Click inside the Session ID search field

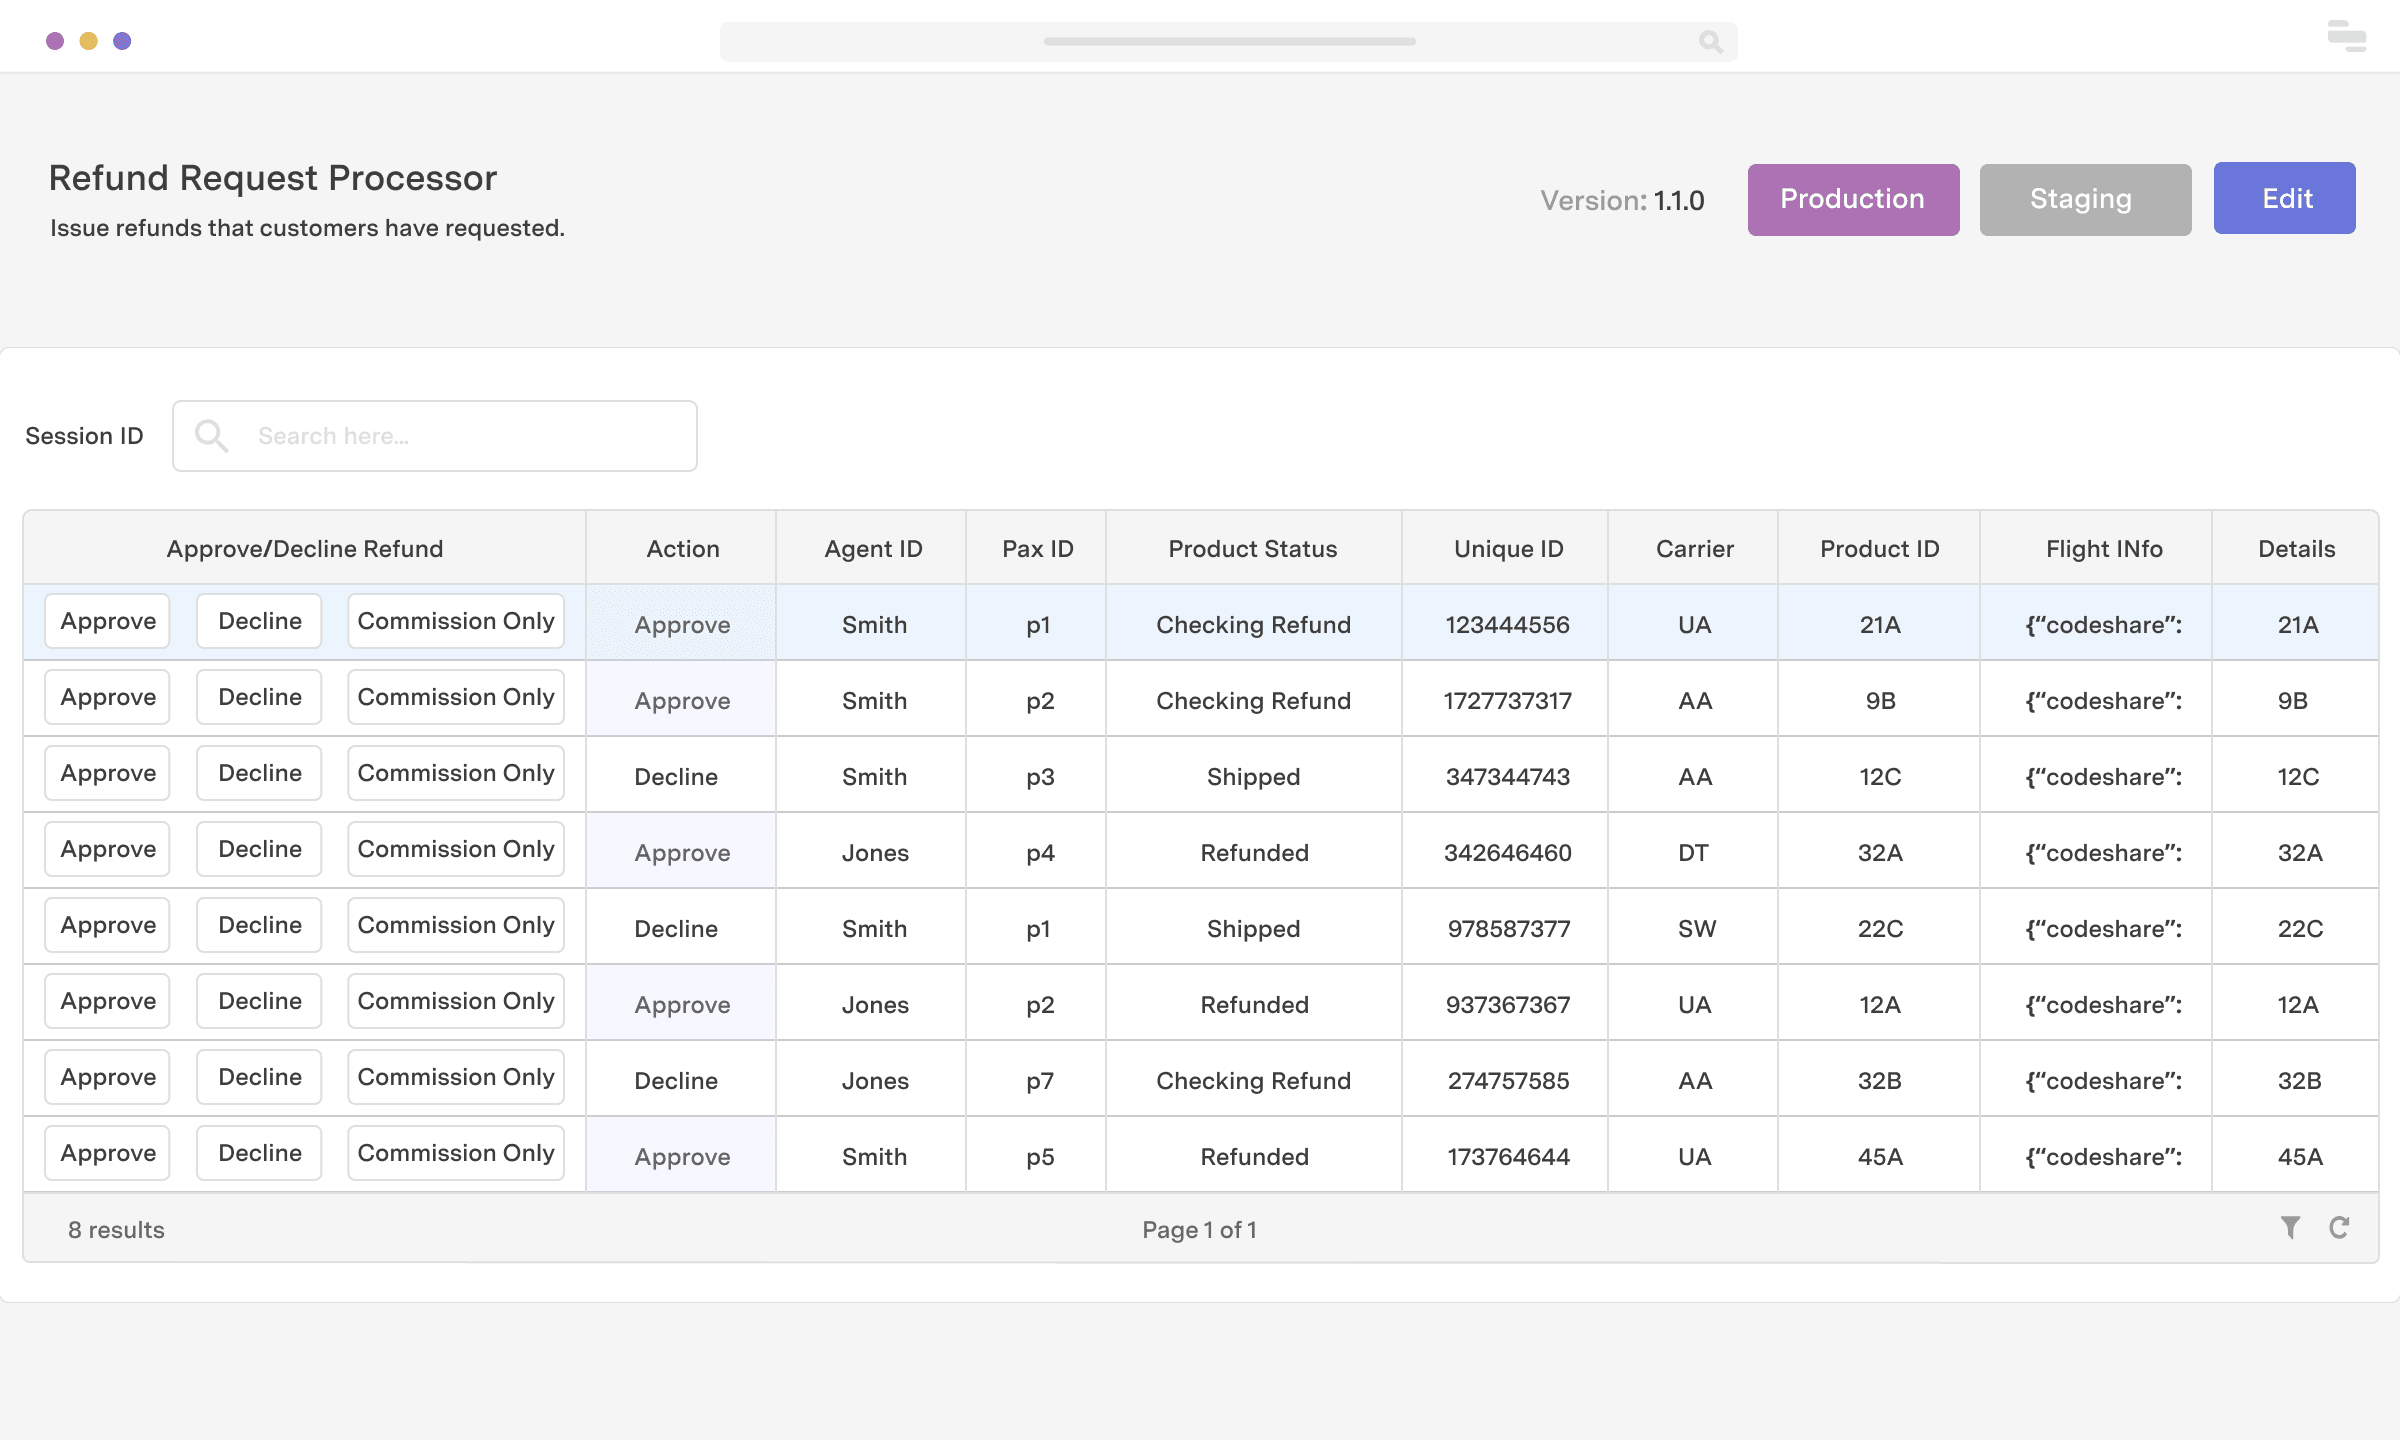(450, 435)
